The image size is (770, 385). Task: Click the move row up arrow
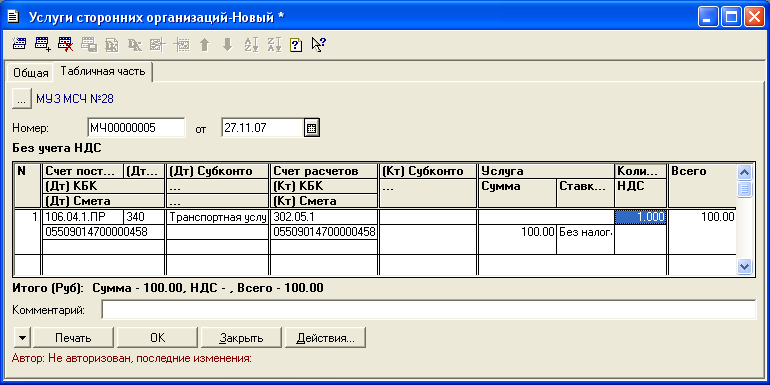point(204,45)
